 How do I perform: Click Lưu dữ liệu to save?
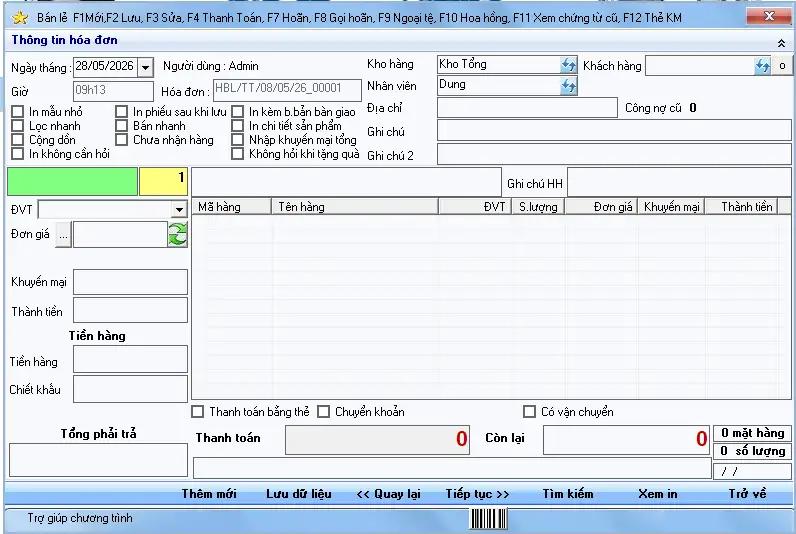[299, 494]
